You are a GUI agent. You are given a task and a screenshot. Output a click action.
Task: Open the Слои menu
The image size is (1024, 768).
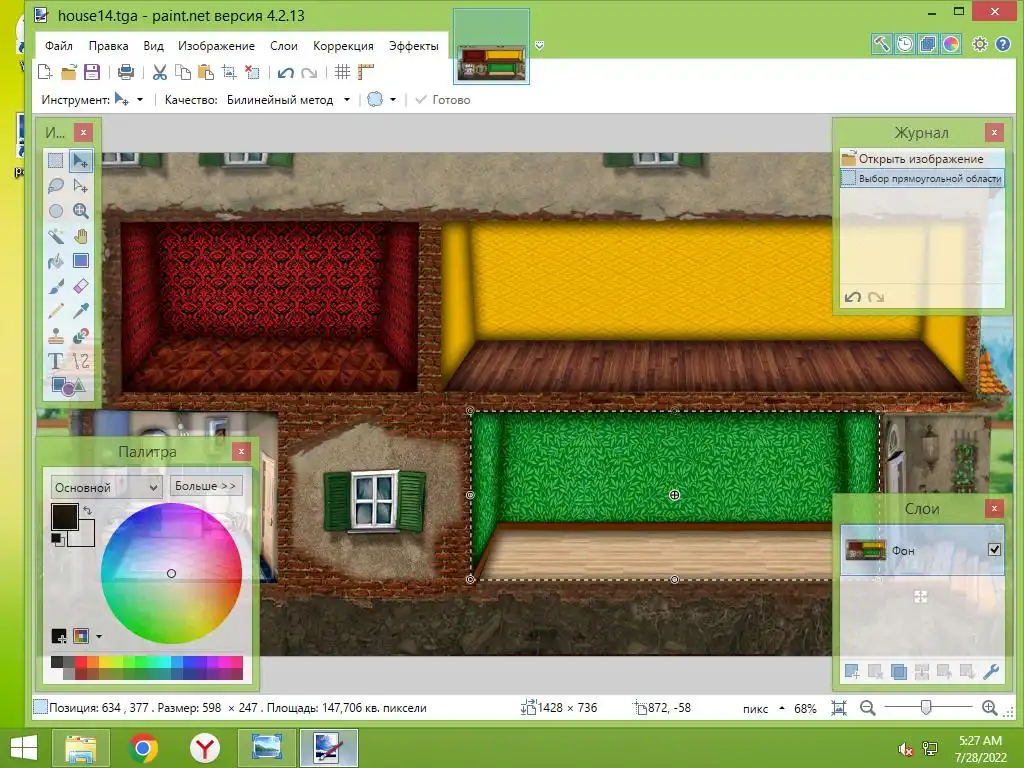tap(283, 46)
